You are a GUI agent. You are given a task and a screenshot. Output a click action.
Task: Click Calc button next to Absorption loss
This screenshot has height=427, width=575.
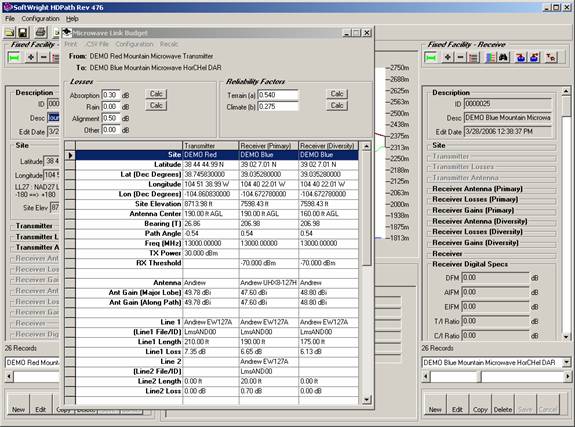pyautogui.click(x=156, y=94)
